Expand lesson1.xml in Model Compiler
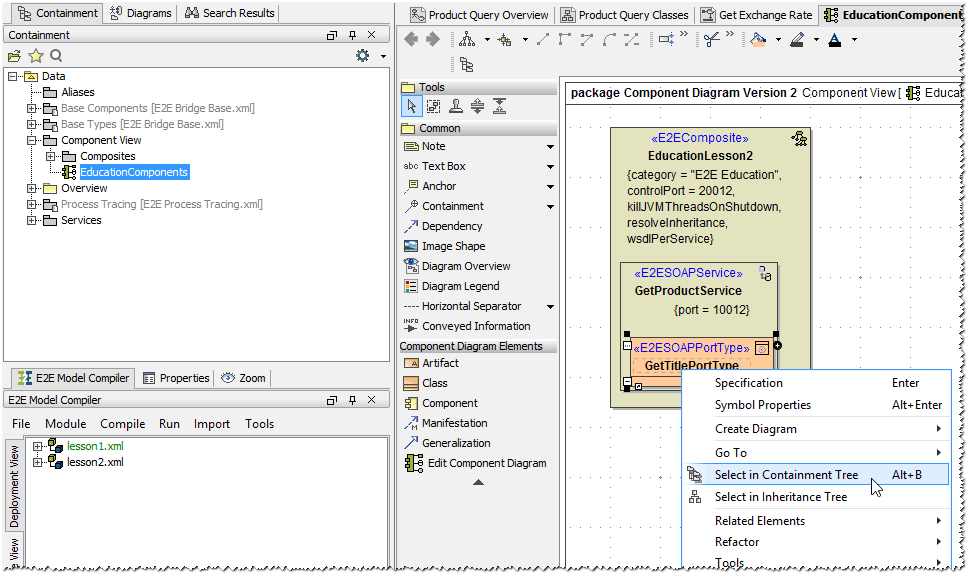974x580 pixels. [37, 446]
